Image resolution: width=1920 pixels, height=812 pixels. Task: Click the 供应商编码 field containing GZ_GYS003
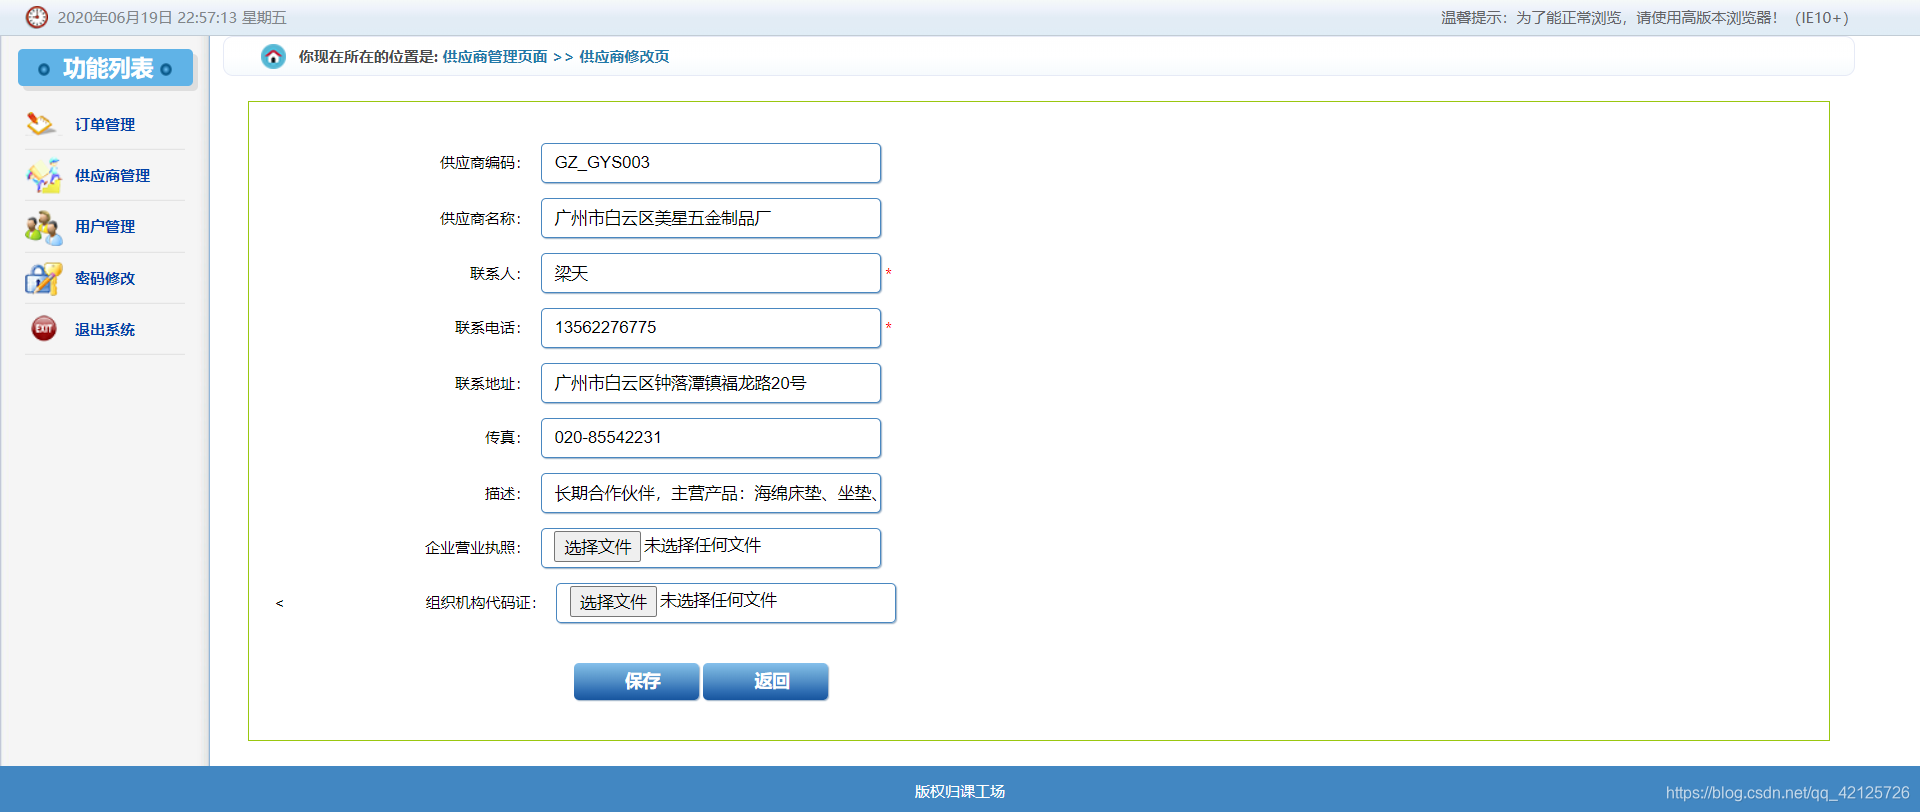pos(711,163)
